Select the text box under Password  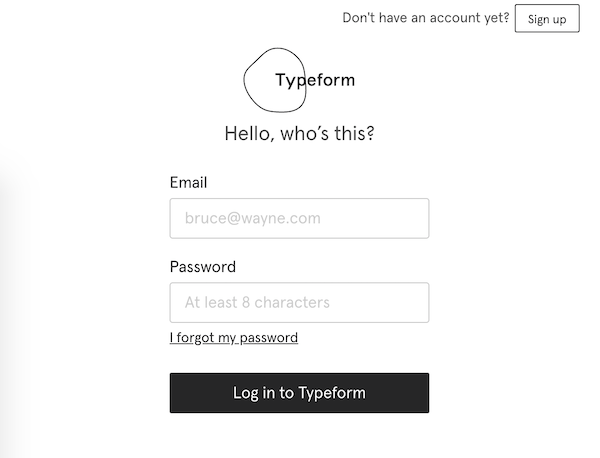pos(299,302)
